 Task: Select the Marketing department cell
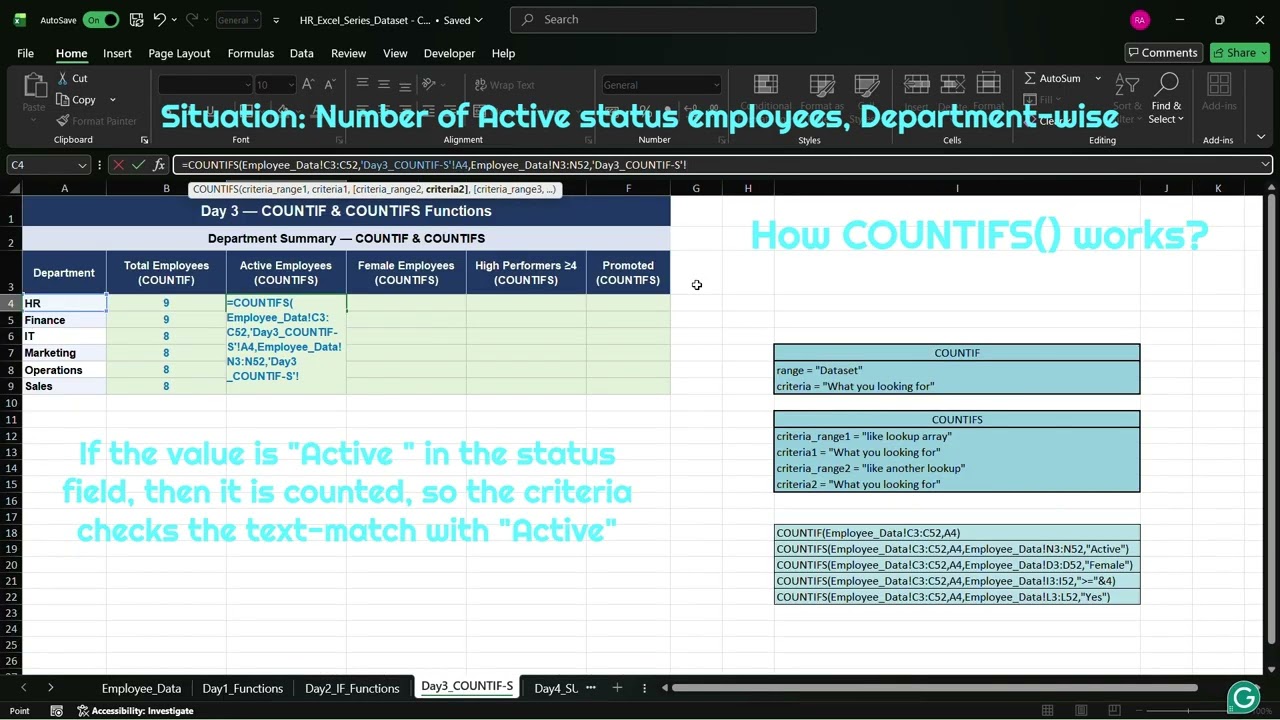pos(64,353)
